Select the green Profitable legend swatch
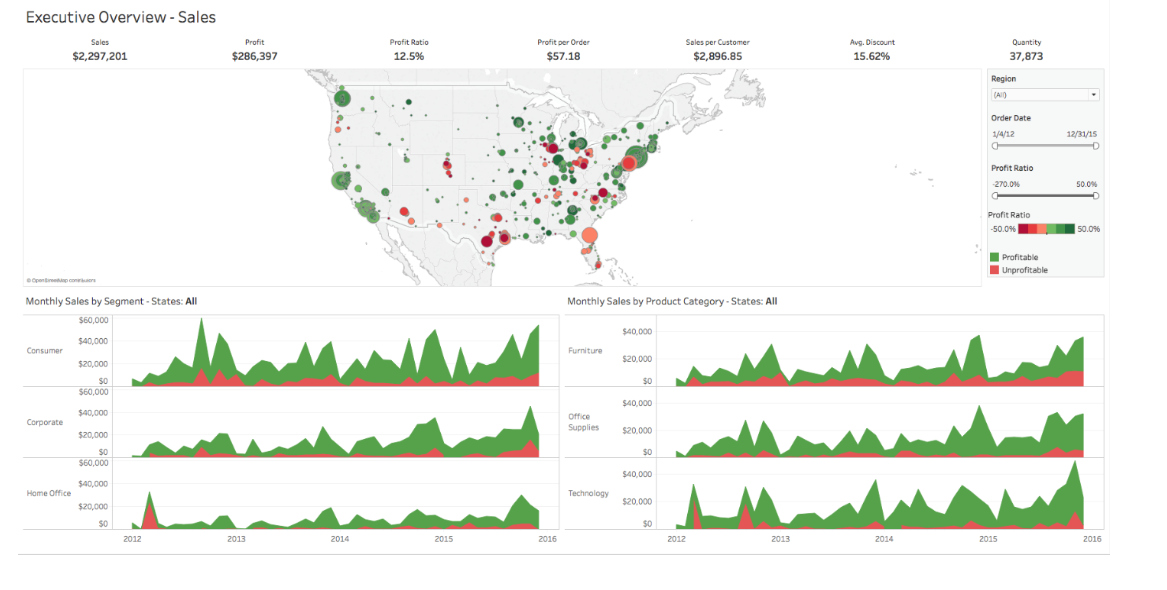1167x590 pixels. click(995, 257)
